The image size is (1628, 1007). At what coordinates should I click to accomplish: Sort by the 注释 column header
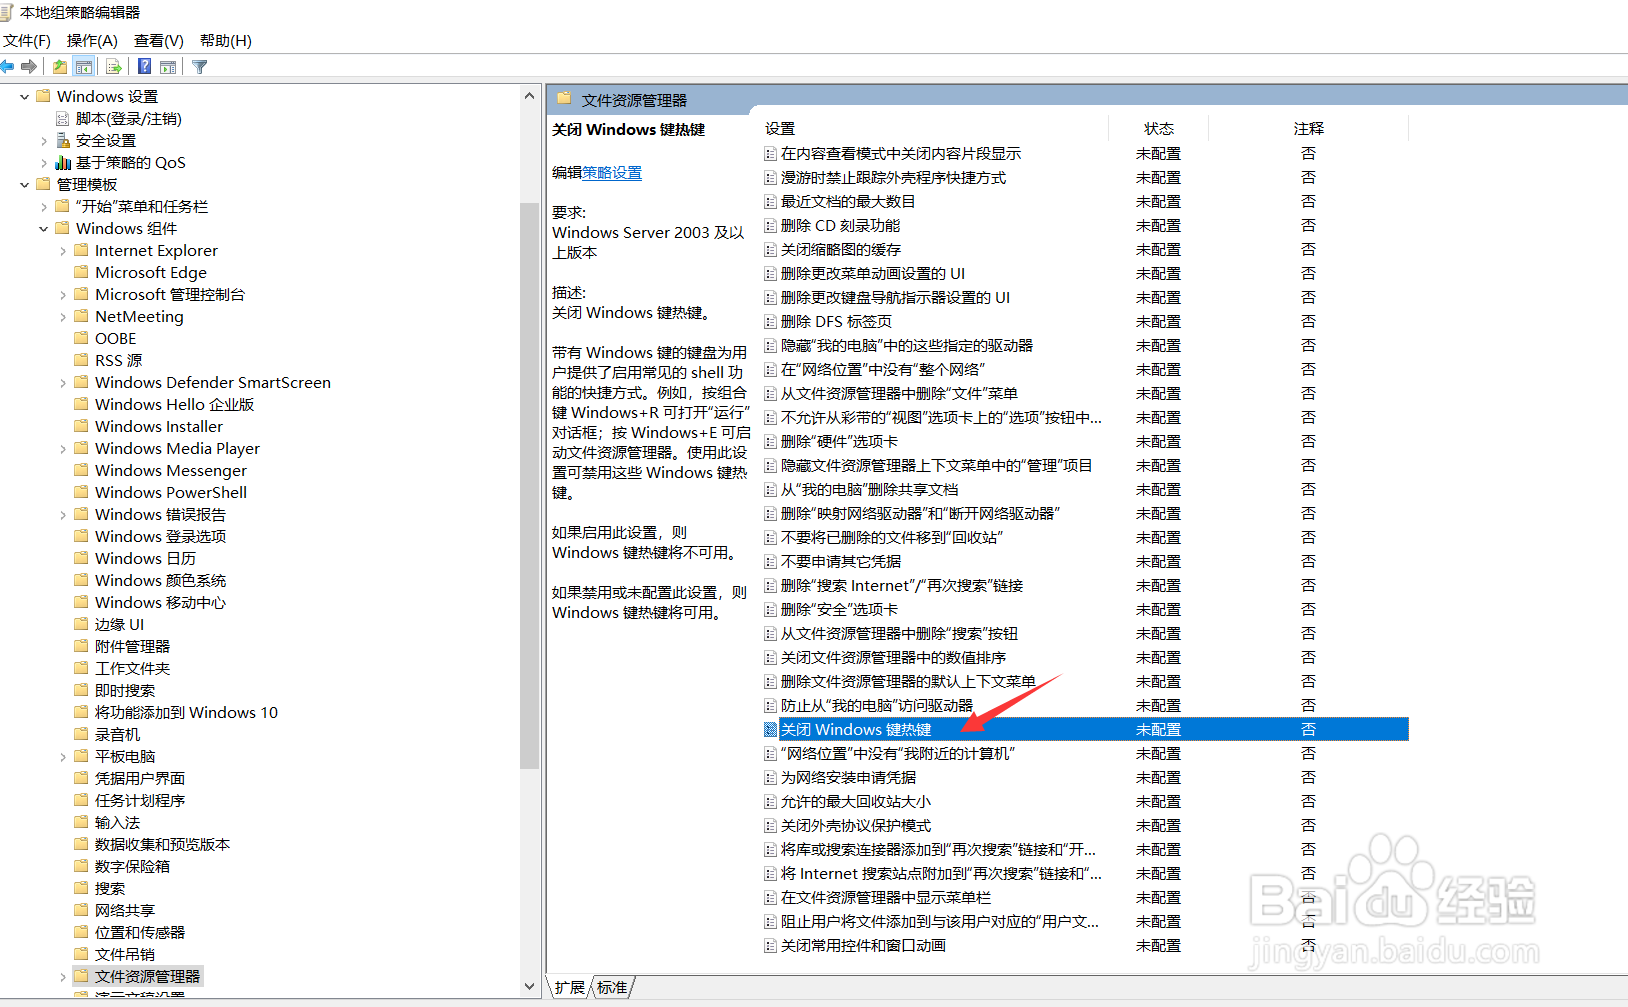click(x=1309, y=129)
